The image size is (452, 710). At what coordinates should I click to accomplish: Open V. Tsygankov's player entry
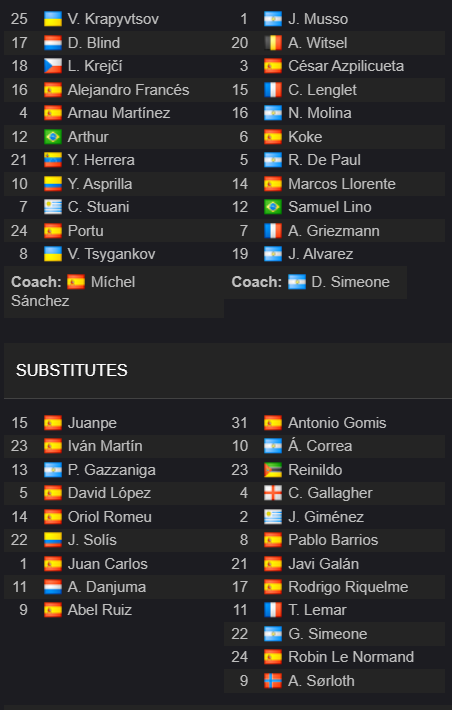click(111, 254)
